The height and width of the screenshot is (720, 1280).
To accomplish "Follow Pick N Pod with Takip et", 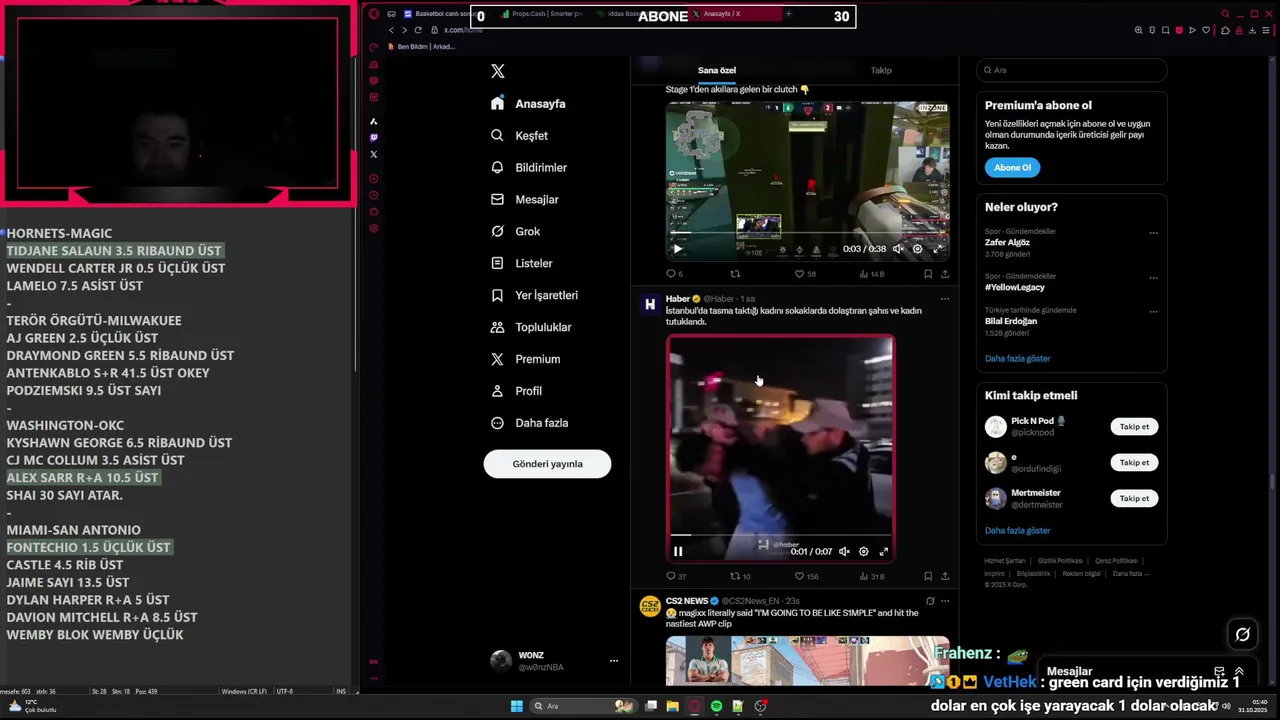I will tap(1134, 427).
